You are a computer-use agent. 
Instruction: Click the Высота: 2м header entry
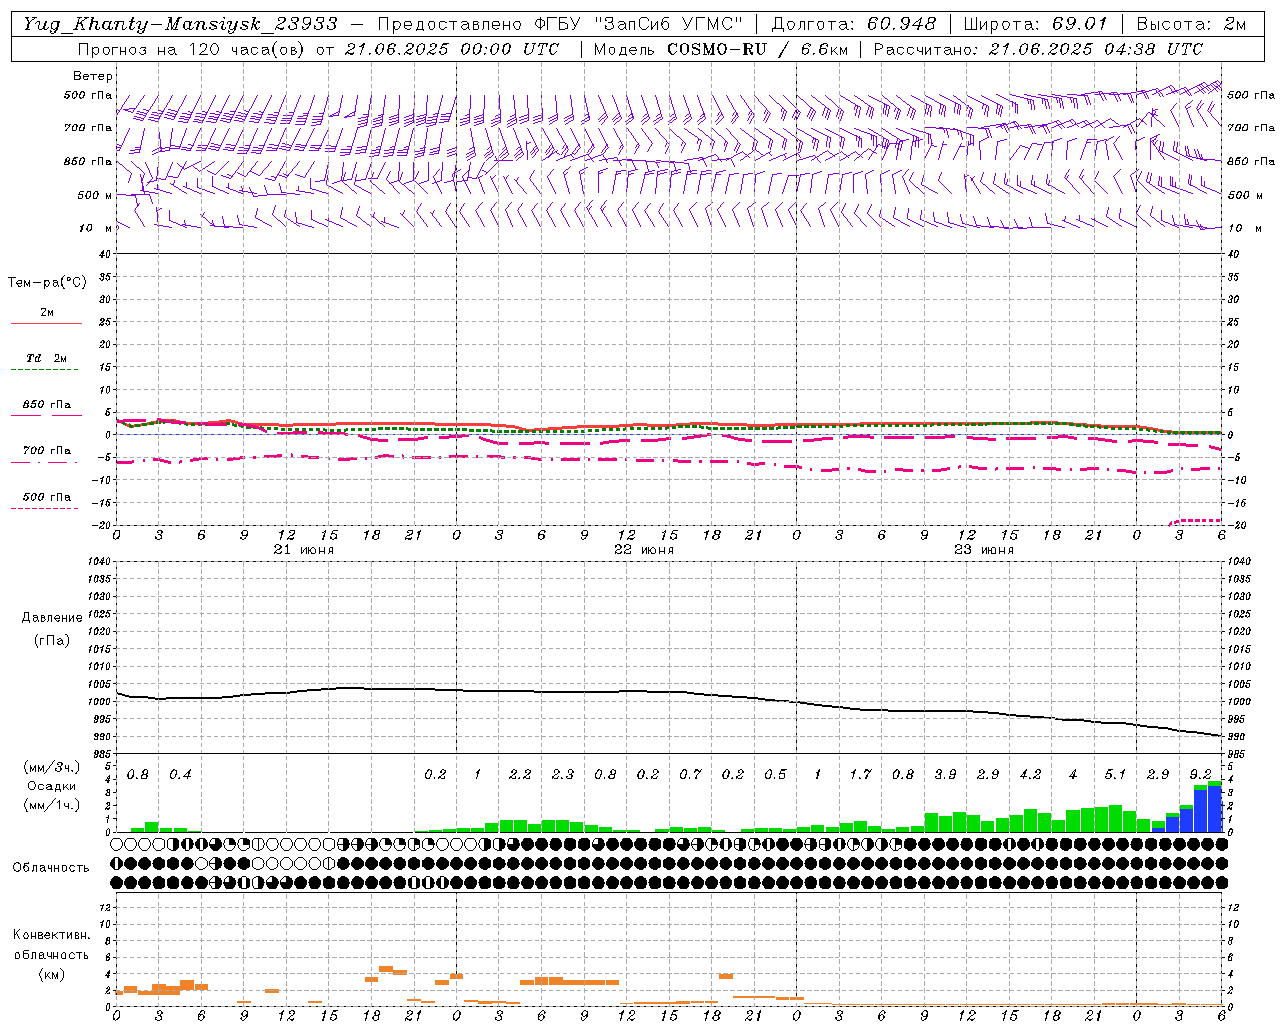1191,24
